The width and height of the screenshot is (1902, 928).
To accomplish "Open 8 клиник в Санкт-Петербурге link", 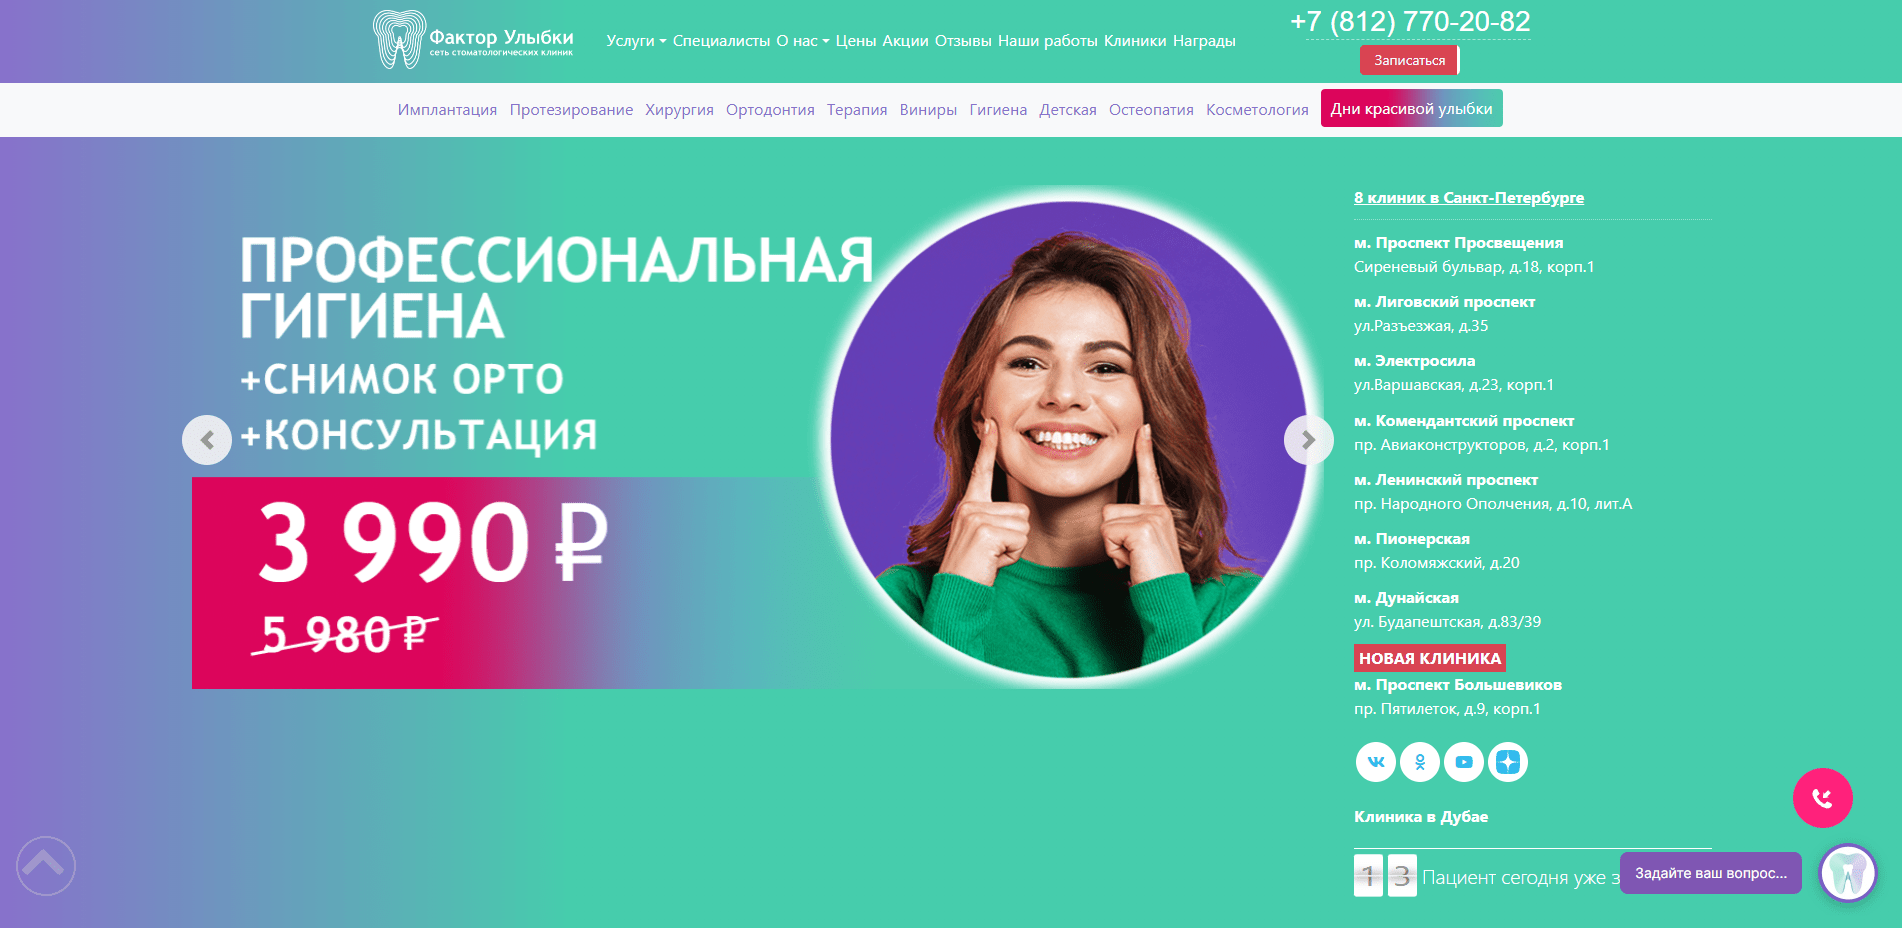I will coord(1468,198).
